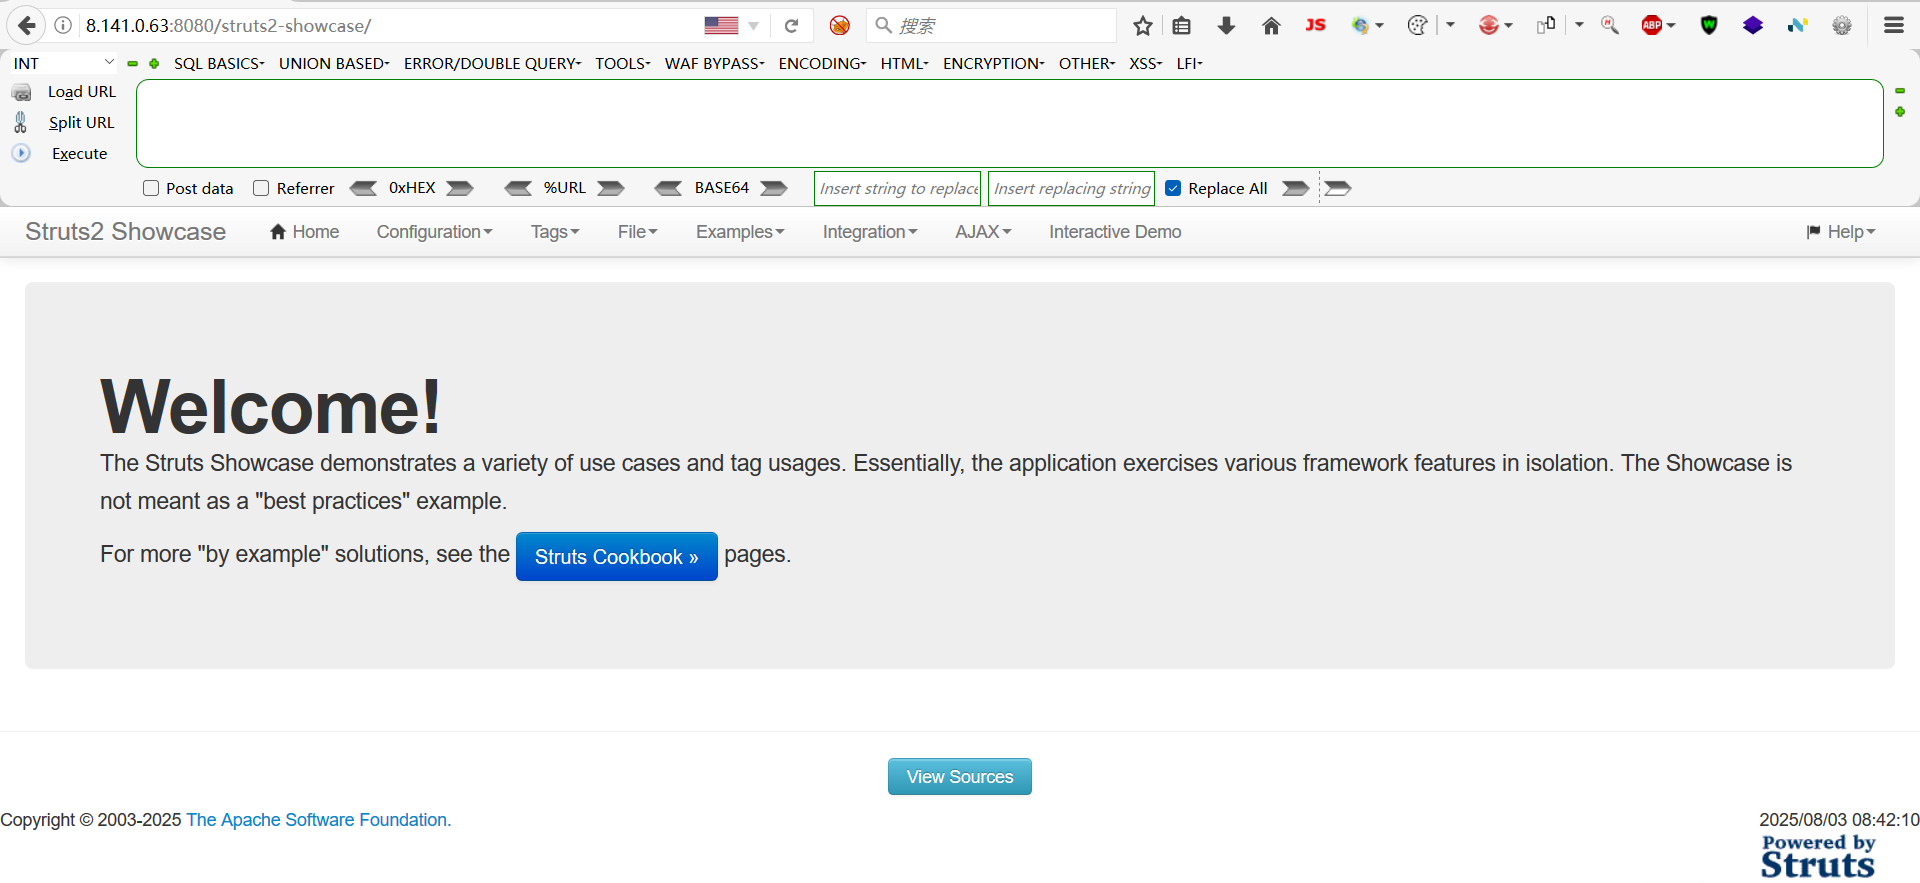Open the TOOLS dropdown in HackBar
The width and height of the screenshot is (1920, 883).
pyautogui.click(x=622, y=63)
